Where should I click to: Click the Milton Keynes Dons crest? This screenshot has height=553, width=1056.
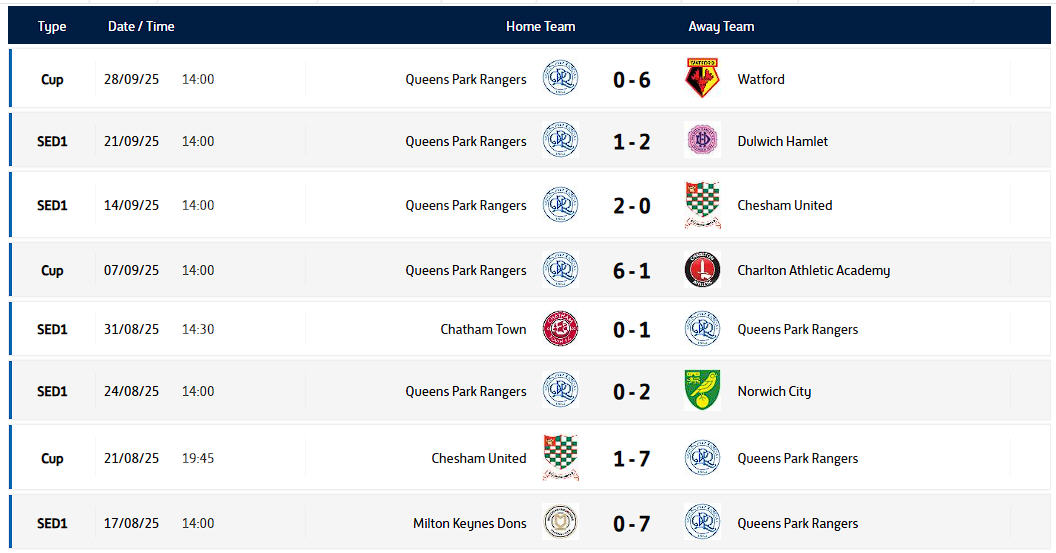click(x=560, y=523)
